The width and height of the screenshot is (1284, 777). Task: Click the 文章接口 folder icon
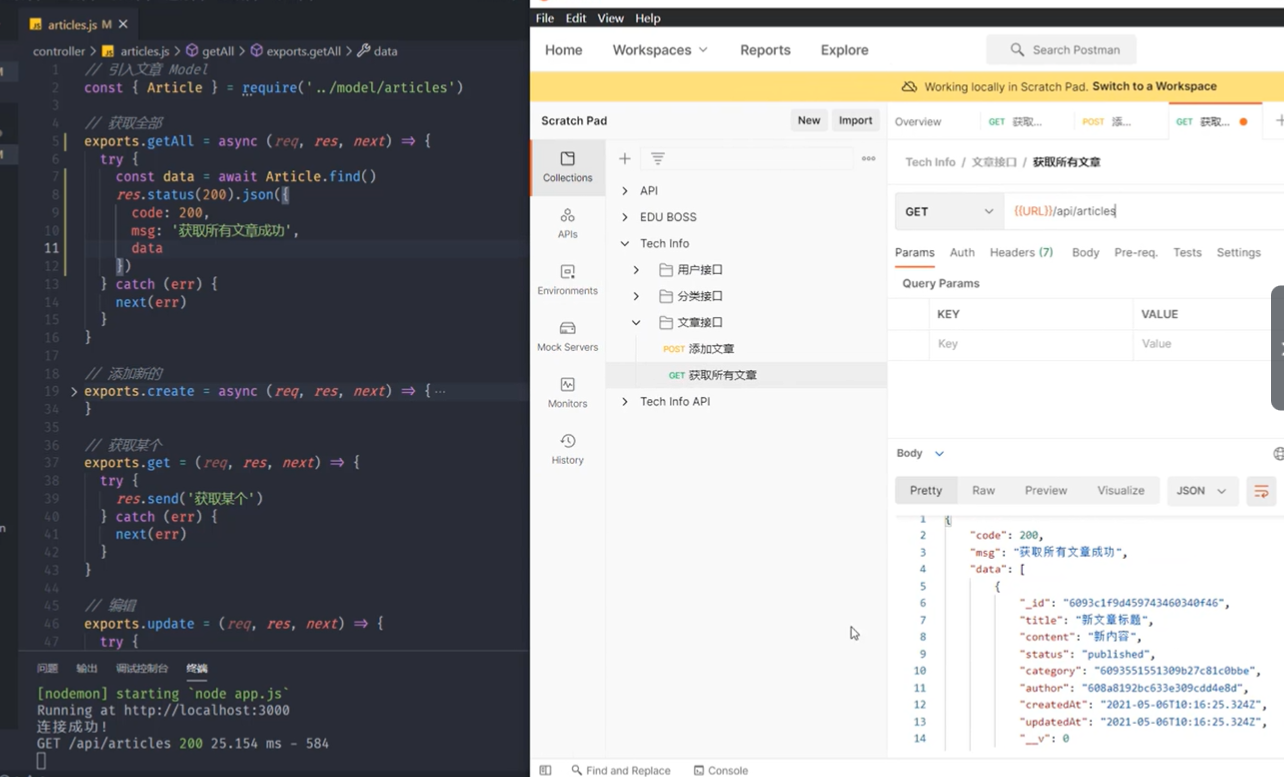[667, 323]
